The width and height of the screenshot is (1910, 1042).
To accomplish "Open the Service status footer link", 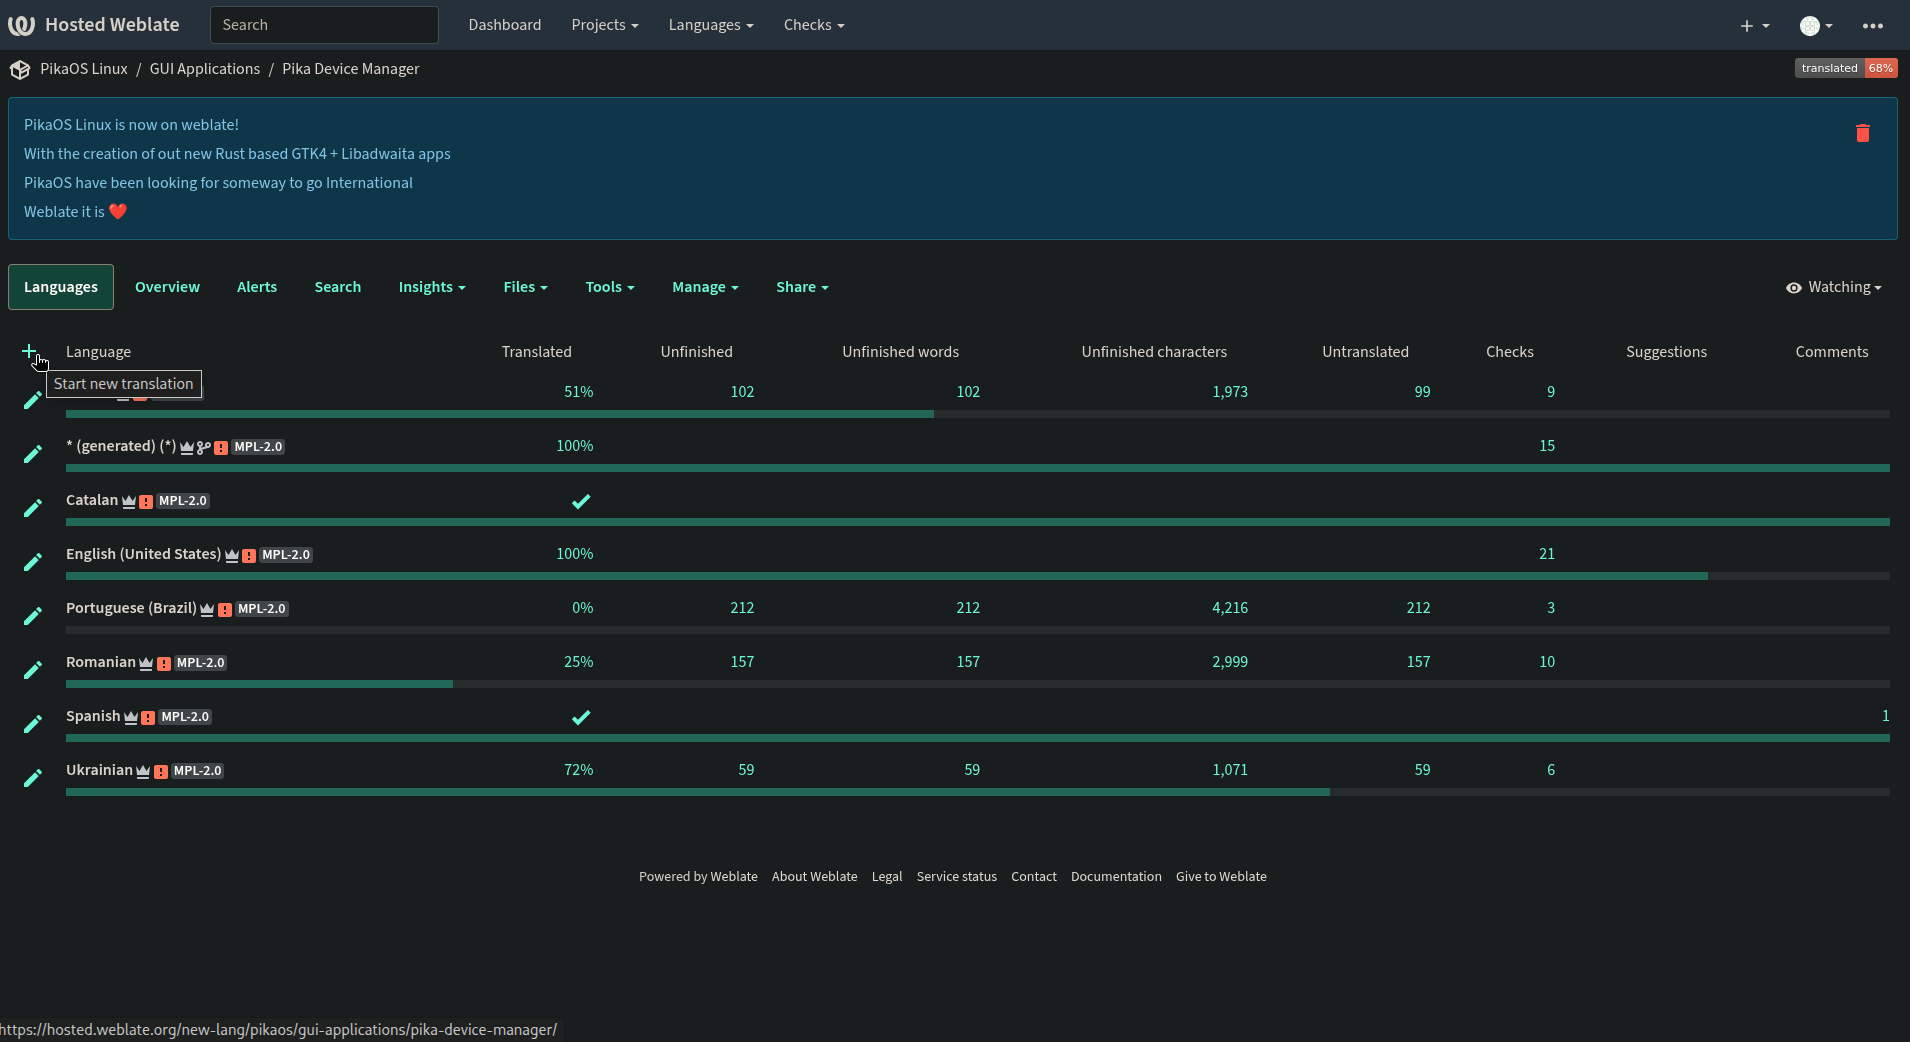I will coord(957,877).
